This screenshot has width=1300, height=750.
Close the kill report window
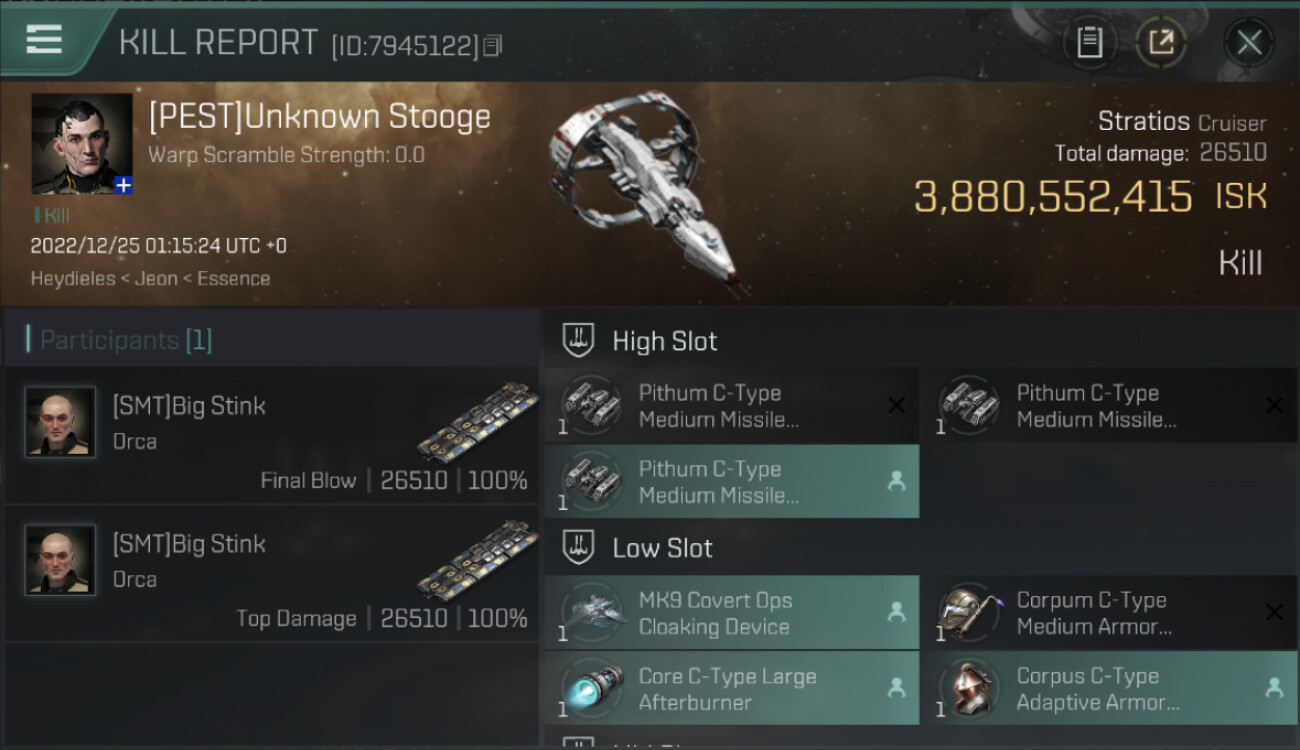[x=1249, y=42]
